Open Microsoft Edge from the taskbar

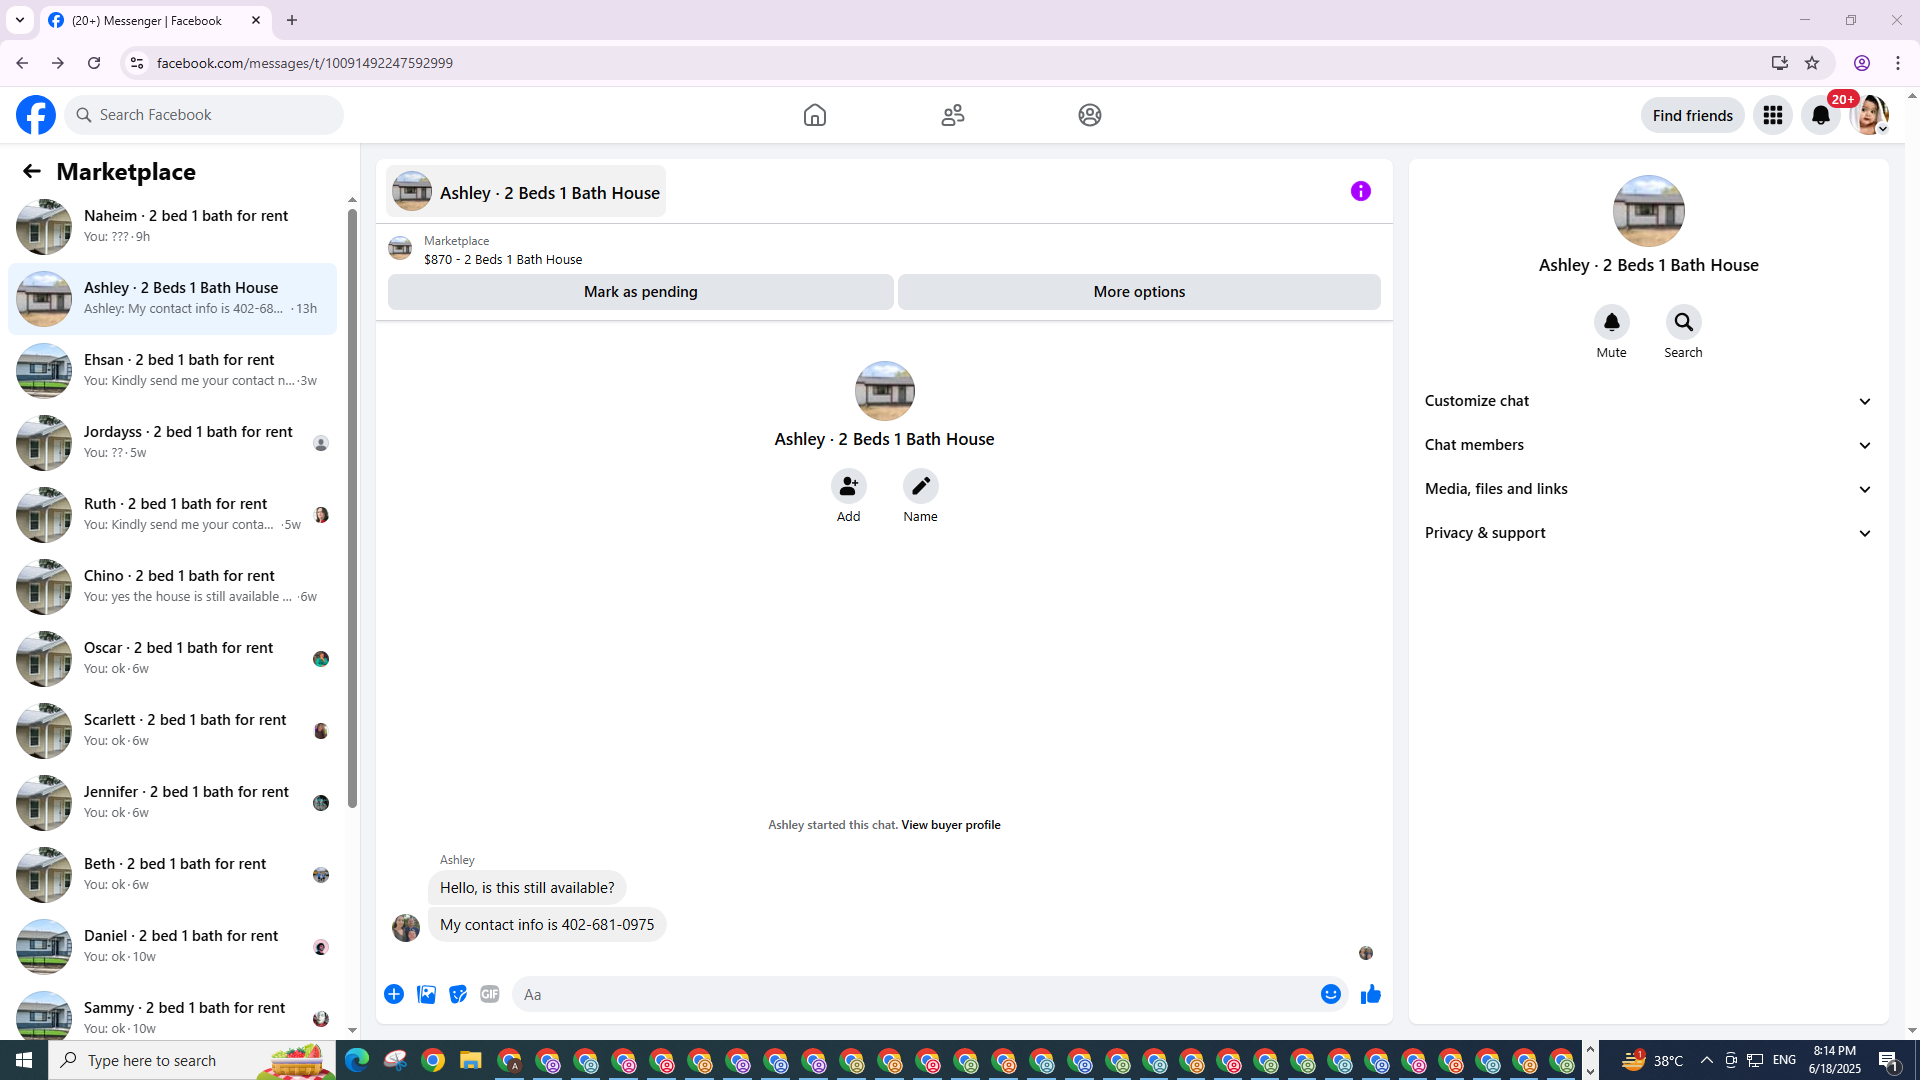[x=357, y=1060]
